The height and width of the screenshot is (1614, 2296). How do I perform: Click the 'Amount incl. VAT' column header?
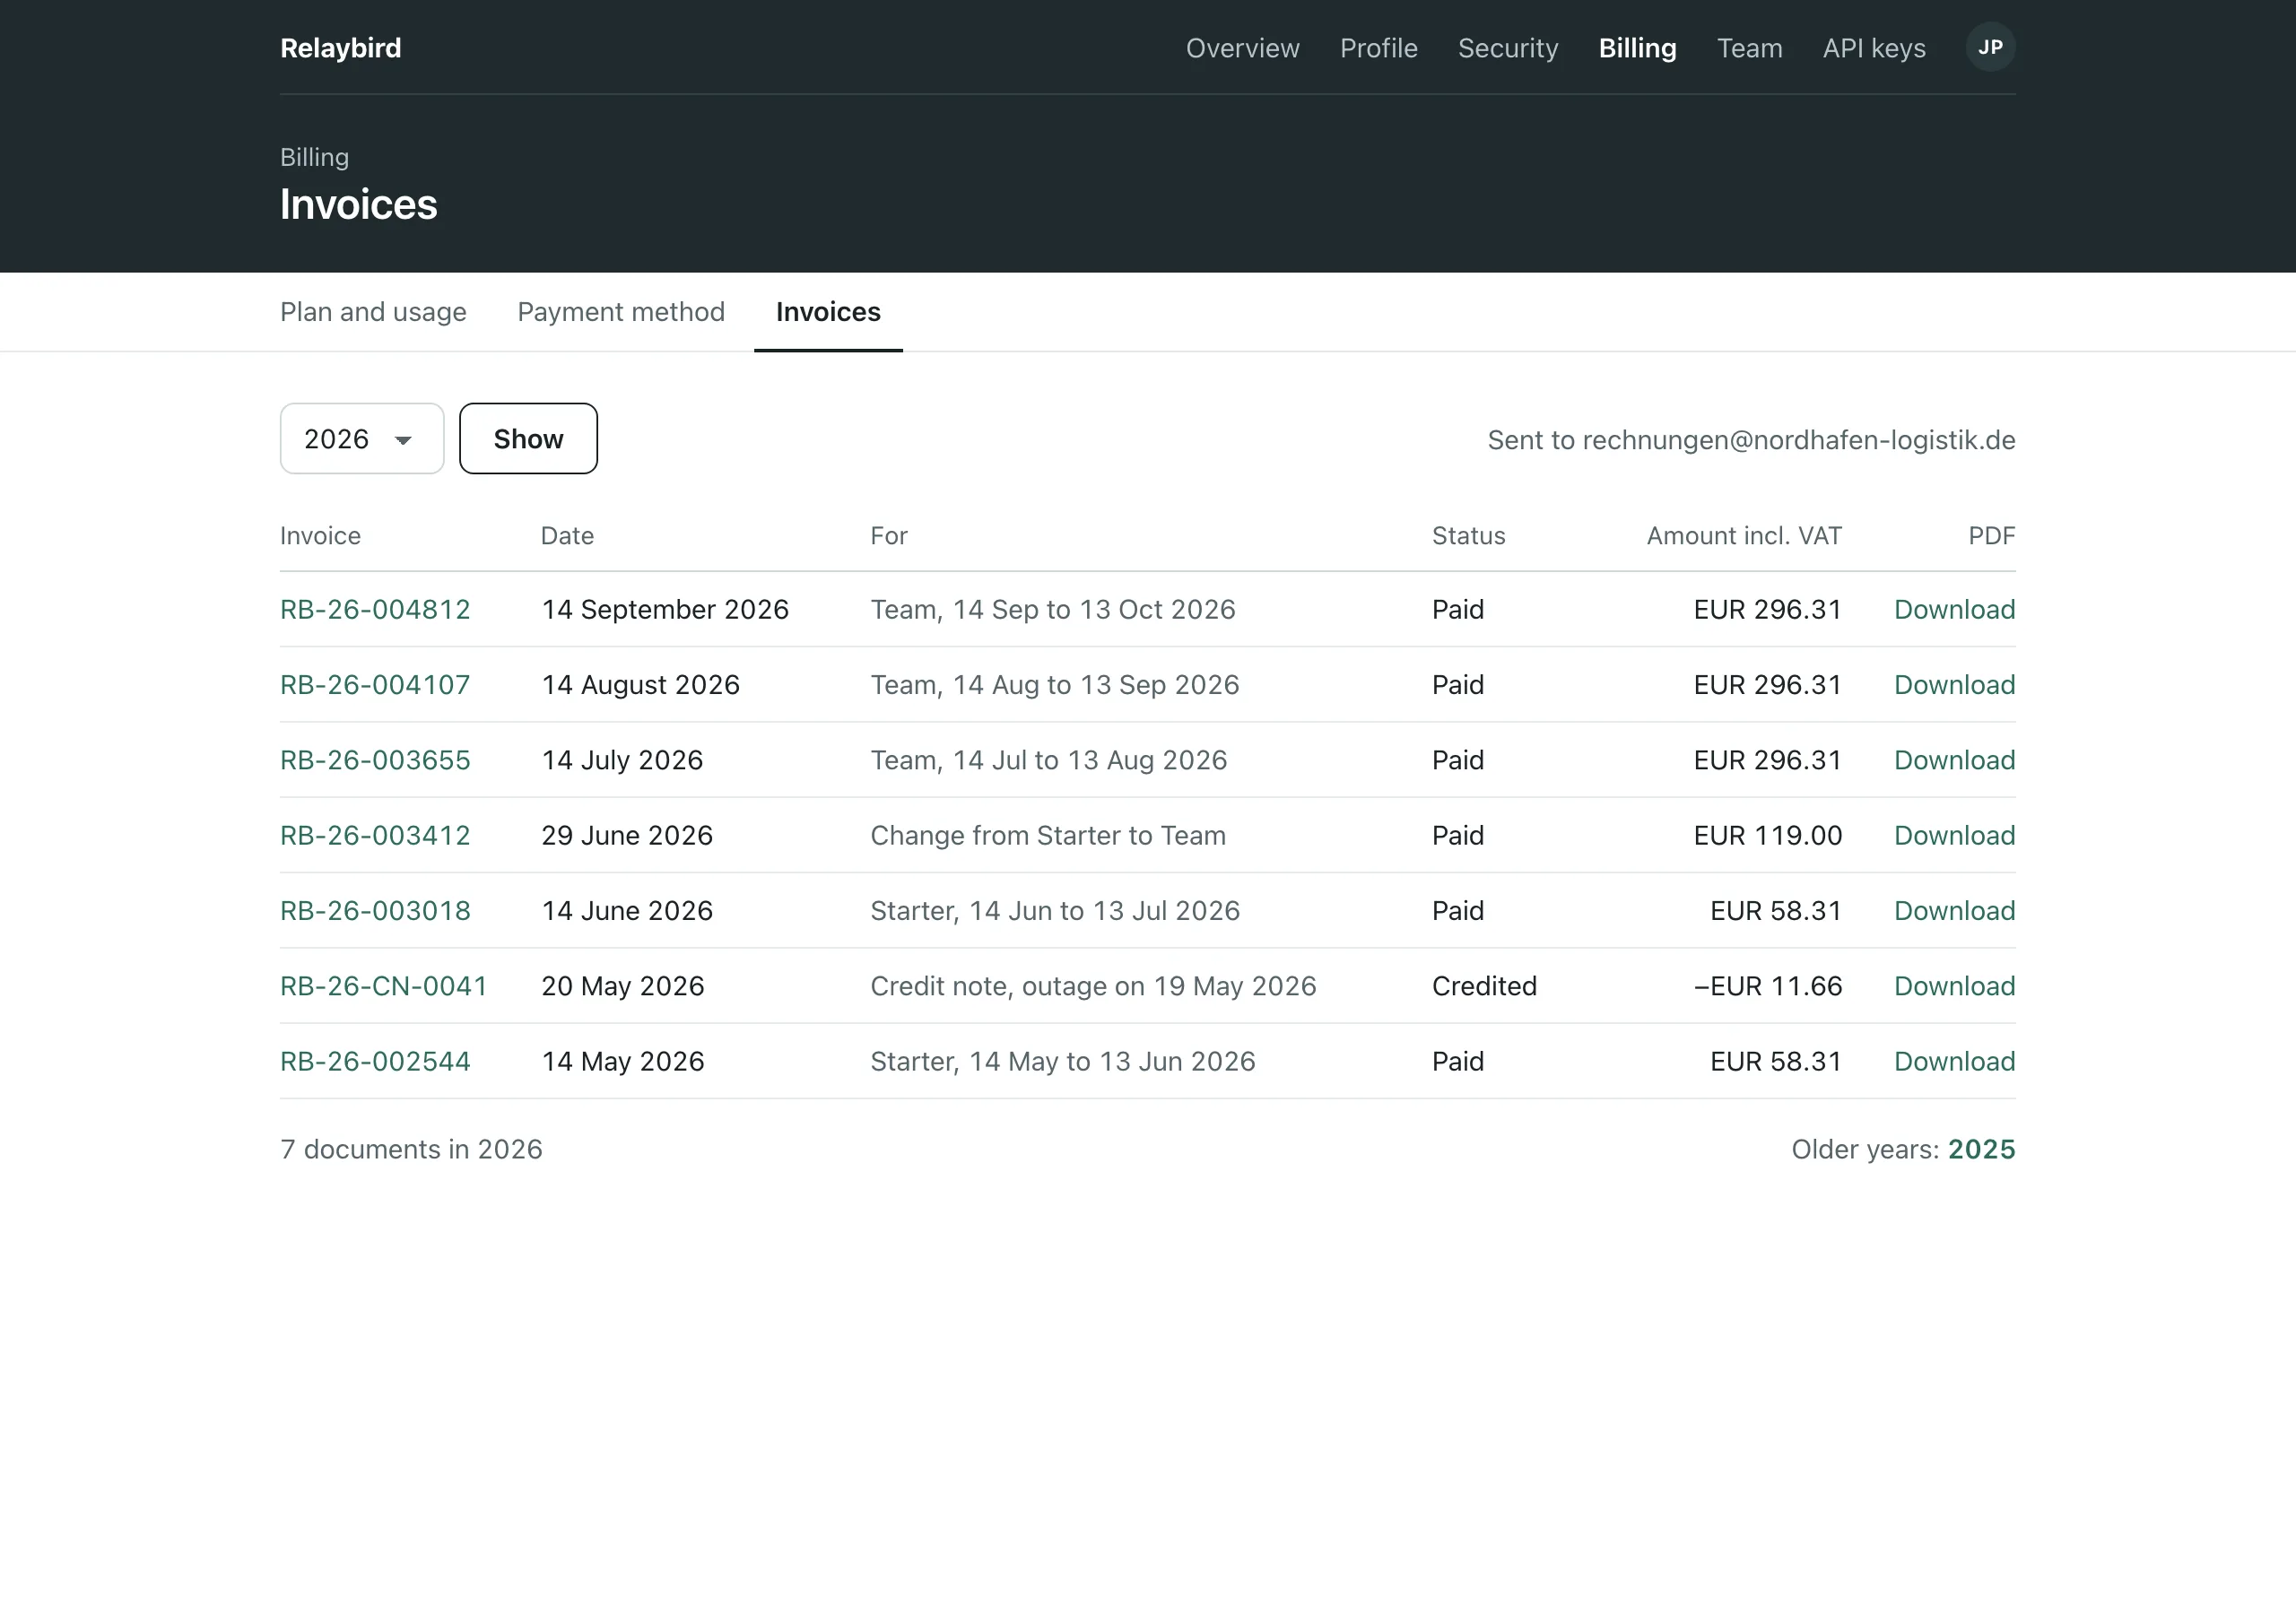coord(1744,536)
